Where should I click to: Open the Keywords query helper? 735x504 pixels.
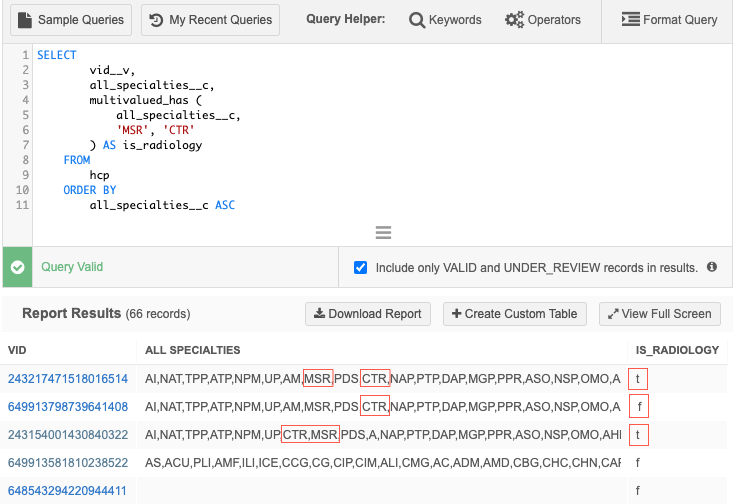(445, 20)
